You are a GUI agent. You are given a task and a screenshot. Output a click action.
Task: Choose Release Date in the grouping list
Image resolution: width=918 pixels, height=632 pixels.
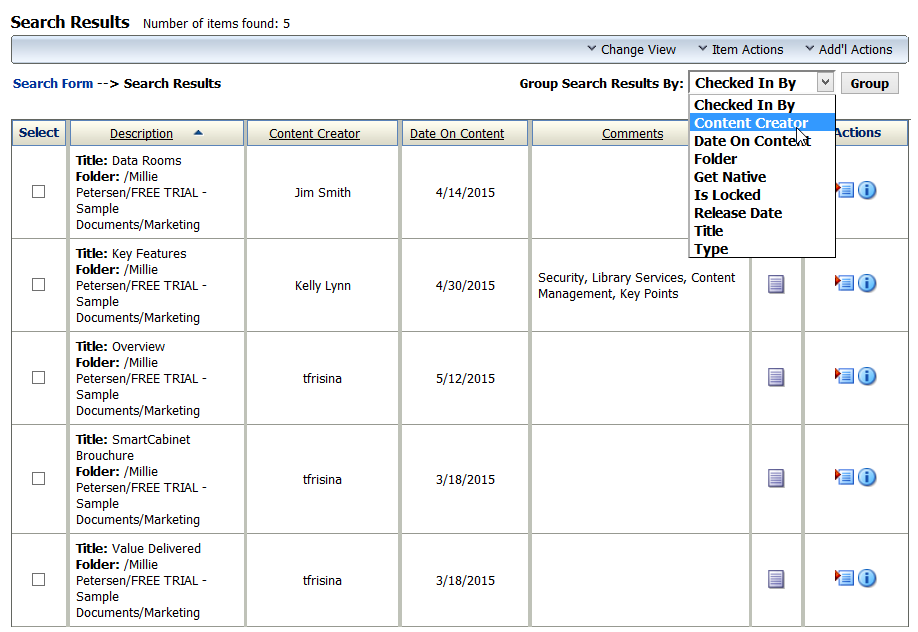click(738, 213)
